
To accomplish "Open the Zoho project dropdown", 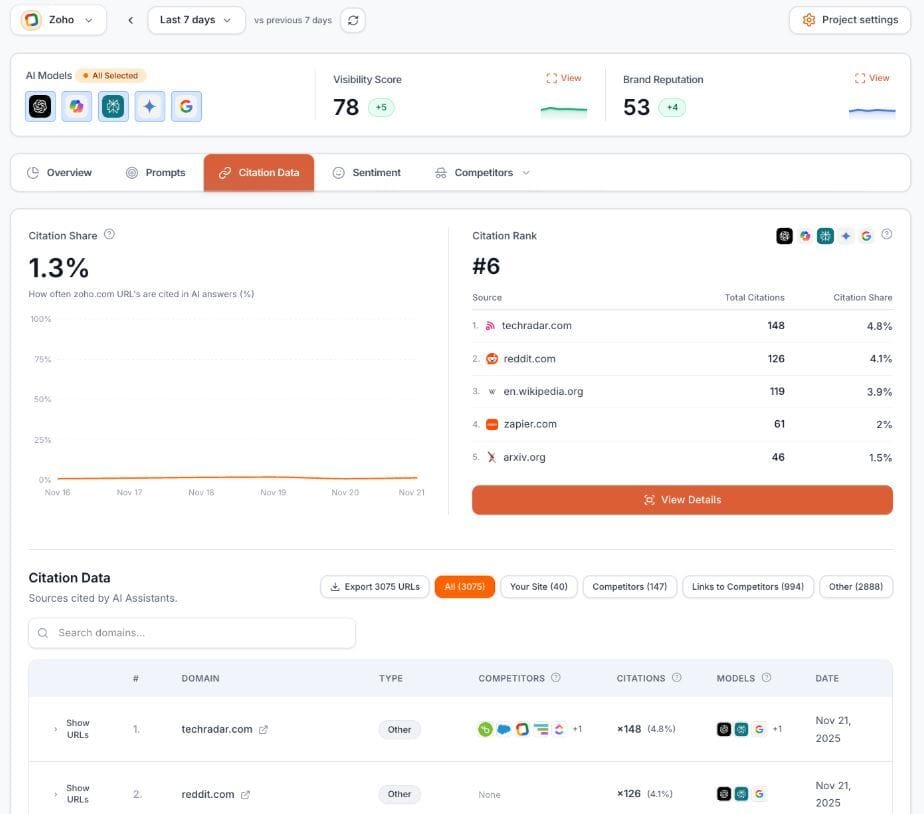I will point(58,20).
